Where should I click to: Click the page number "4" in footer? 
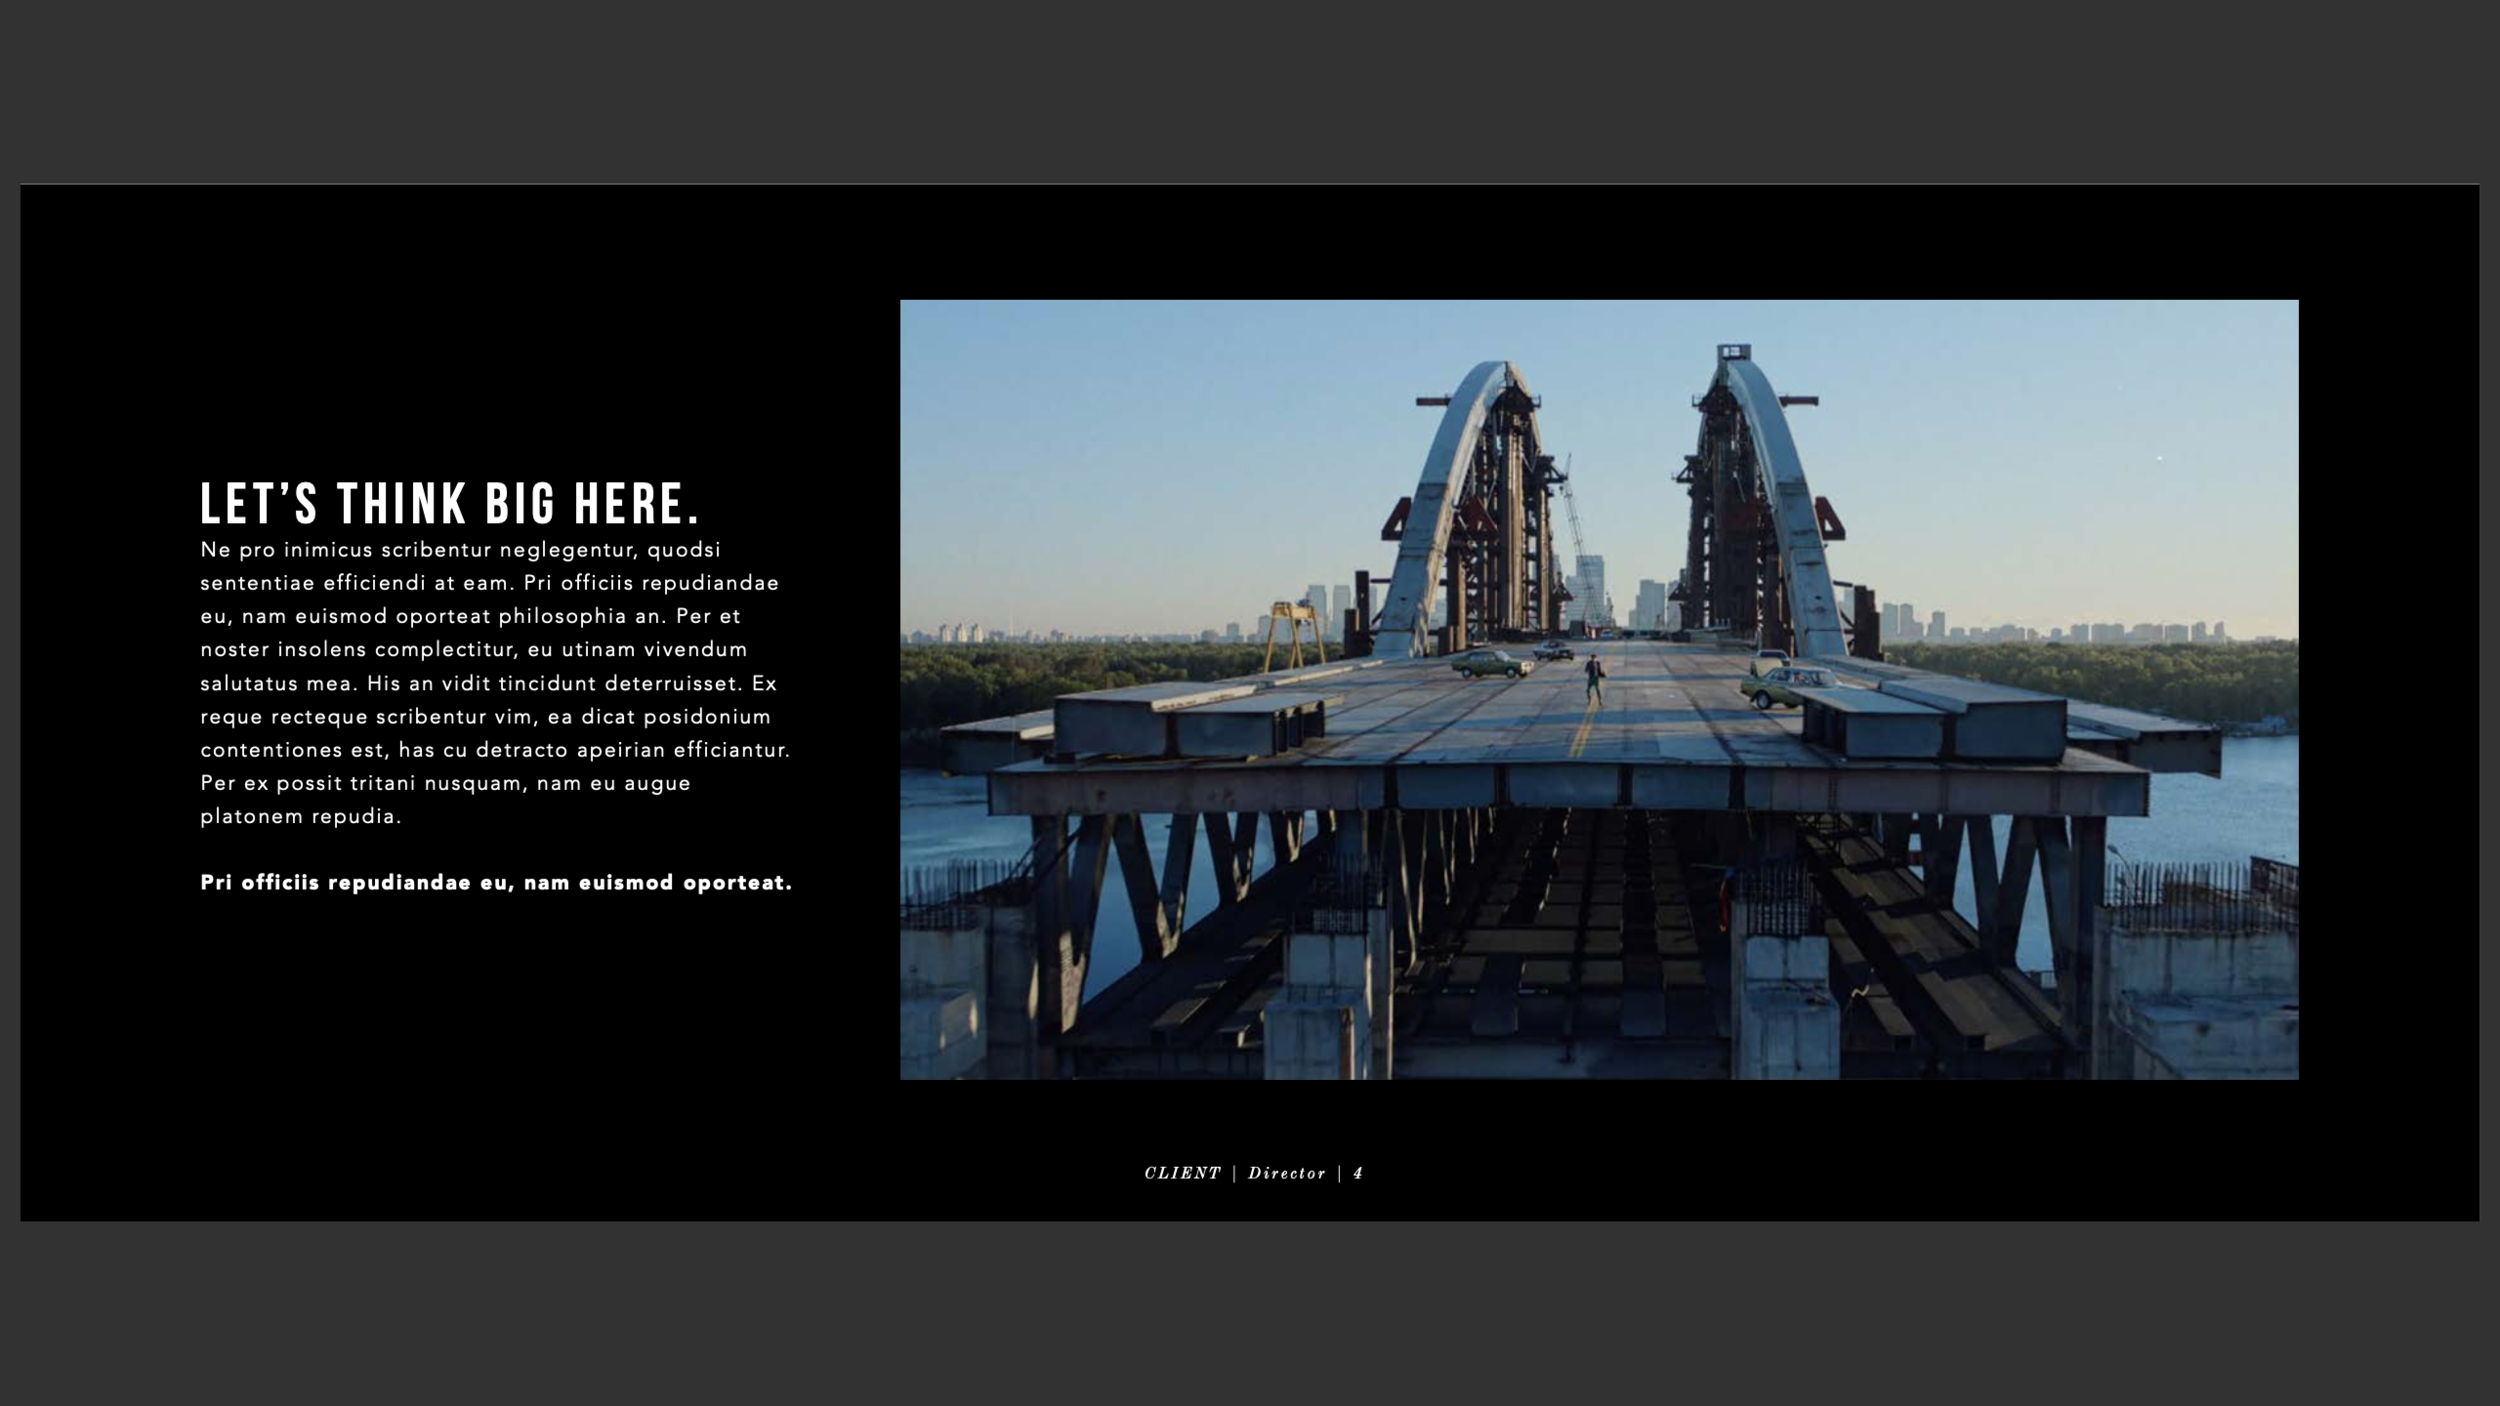point(1358,1173)
